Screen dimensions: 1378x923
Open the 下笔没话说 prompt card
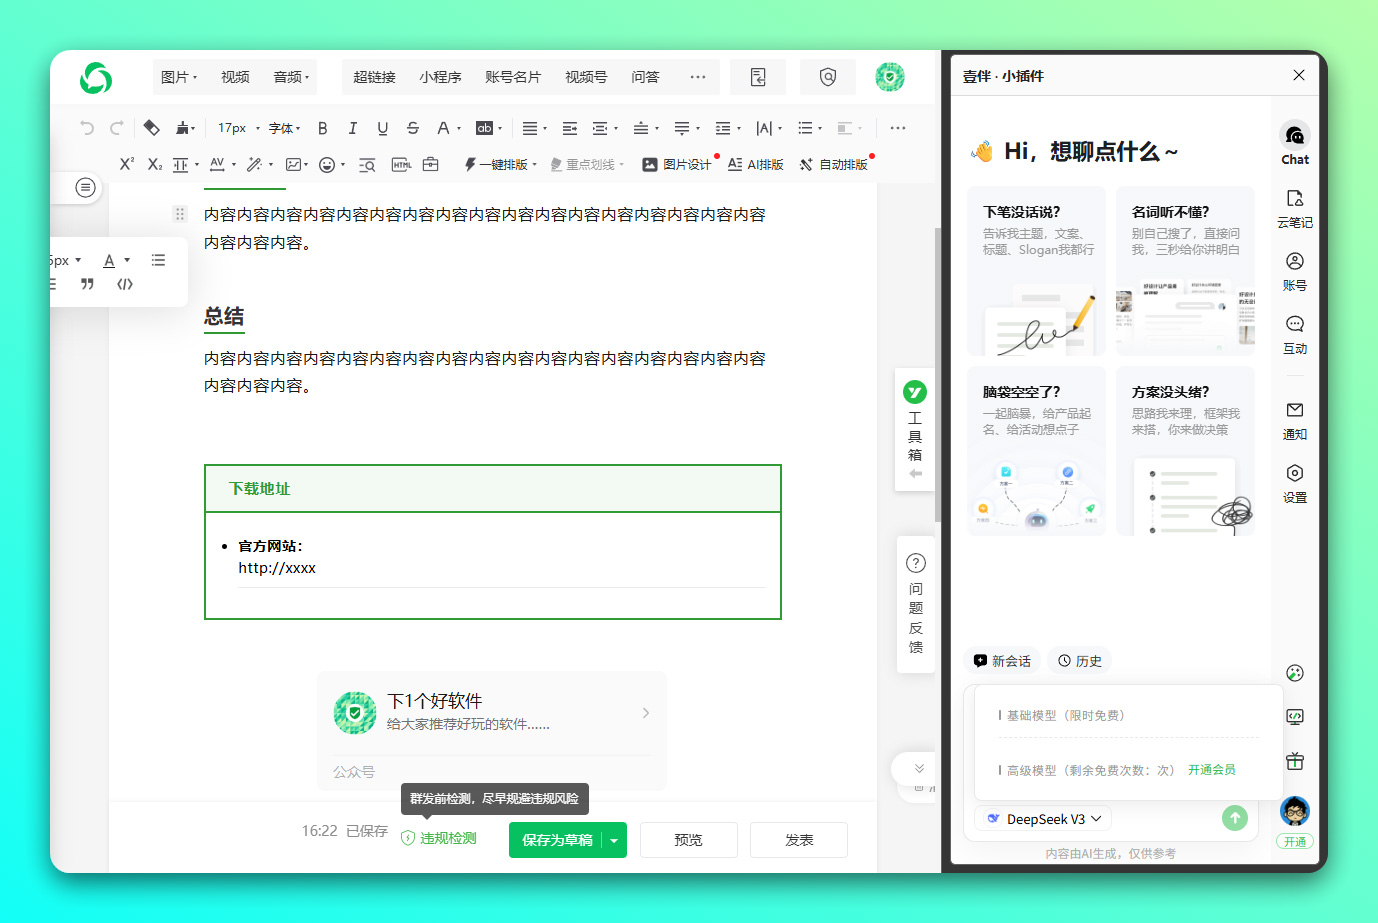(x=1036, y=270)
